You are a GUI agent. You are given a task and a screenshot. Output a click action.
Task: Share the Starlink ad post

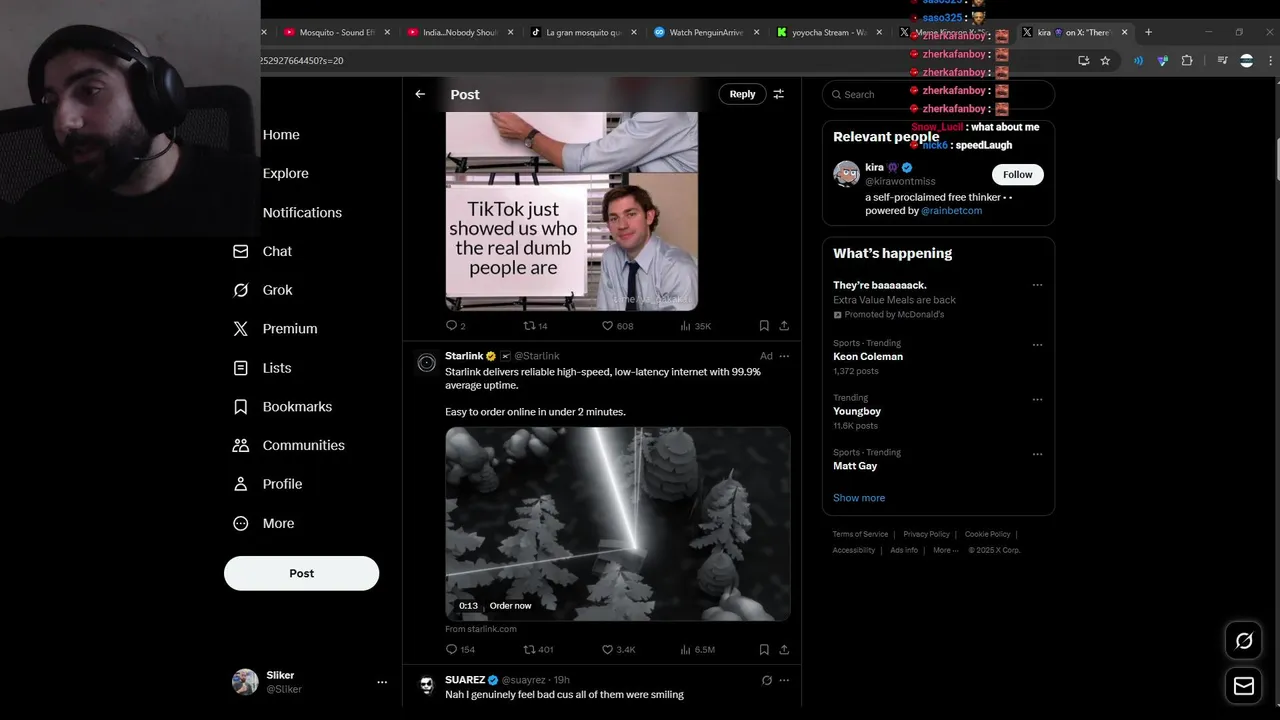pyautogui.click(x=784, y=650)
